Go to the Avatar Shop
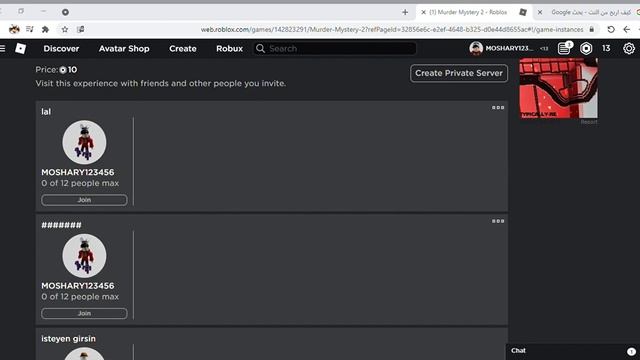The image size is (640, 360). pyautogui.click(x=124, y=49)
